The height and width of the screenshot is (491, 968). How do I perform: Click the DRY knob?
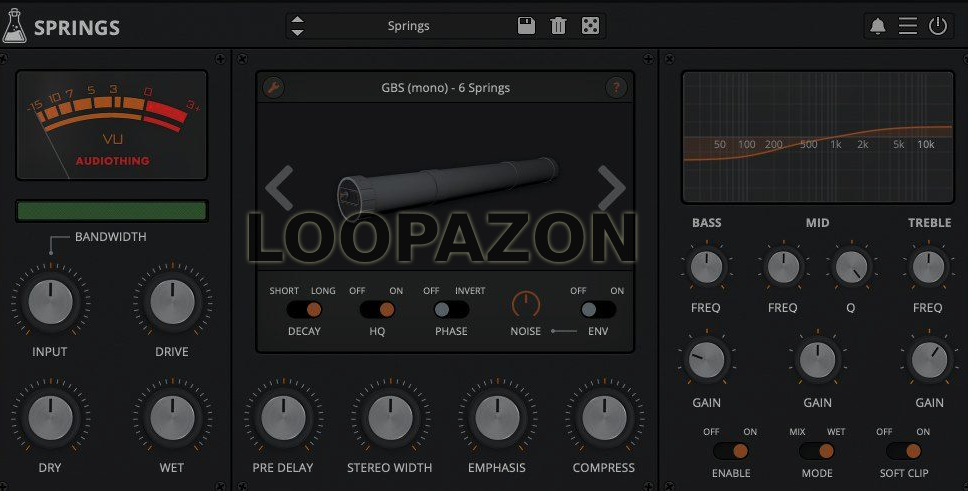tap(50, 418)
